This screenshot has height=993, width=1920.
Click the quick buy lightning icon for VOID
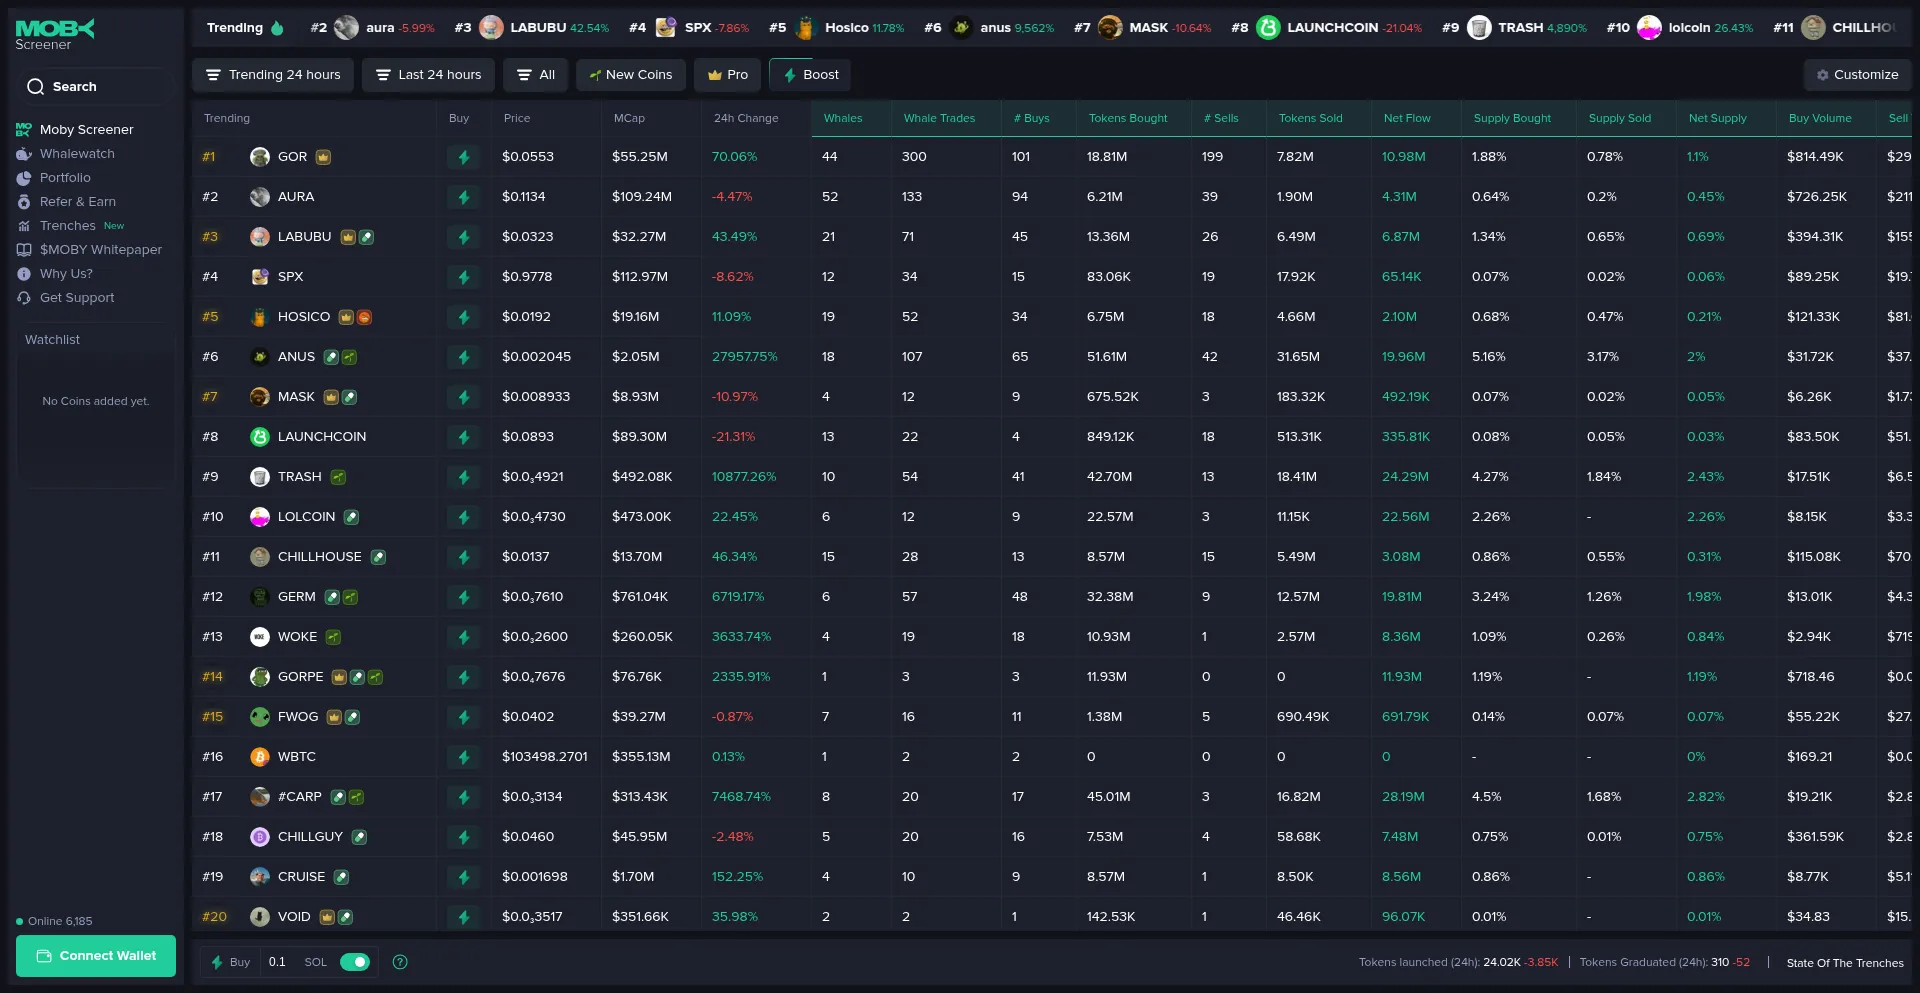(x=464, y=917)
